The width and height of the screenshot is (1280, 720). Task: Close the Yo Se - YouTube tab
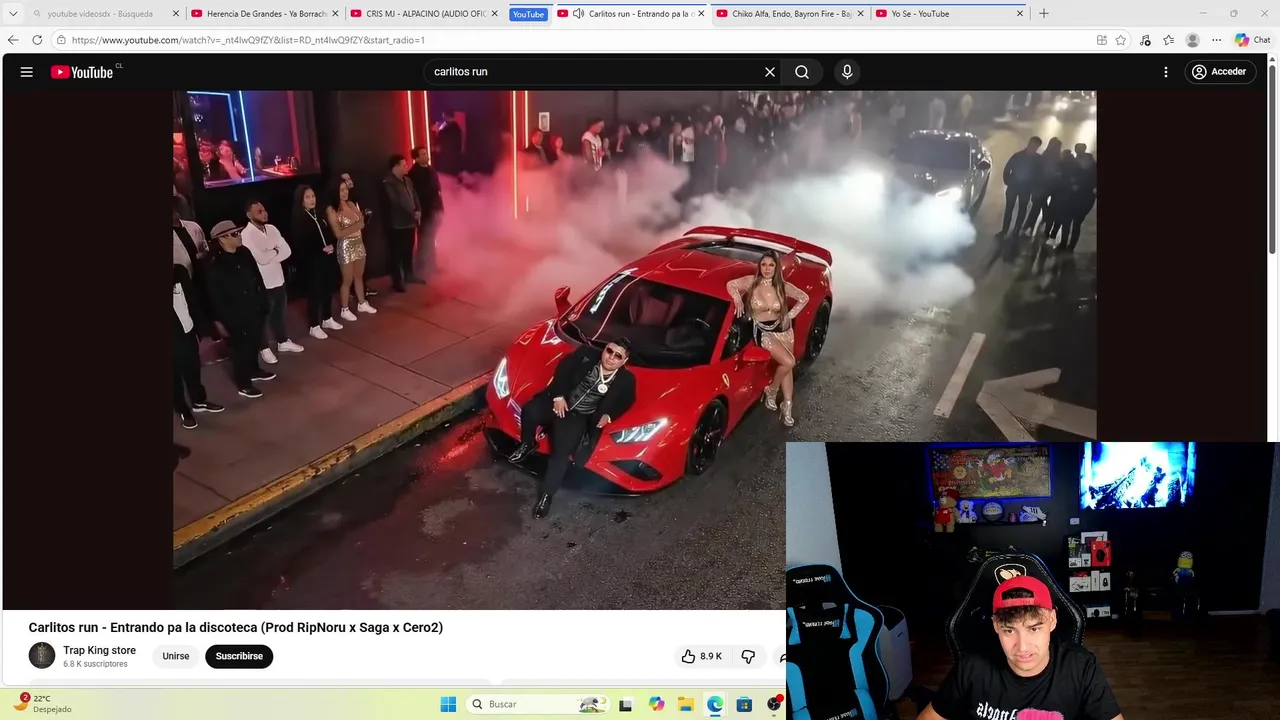1020,14
